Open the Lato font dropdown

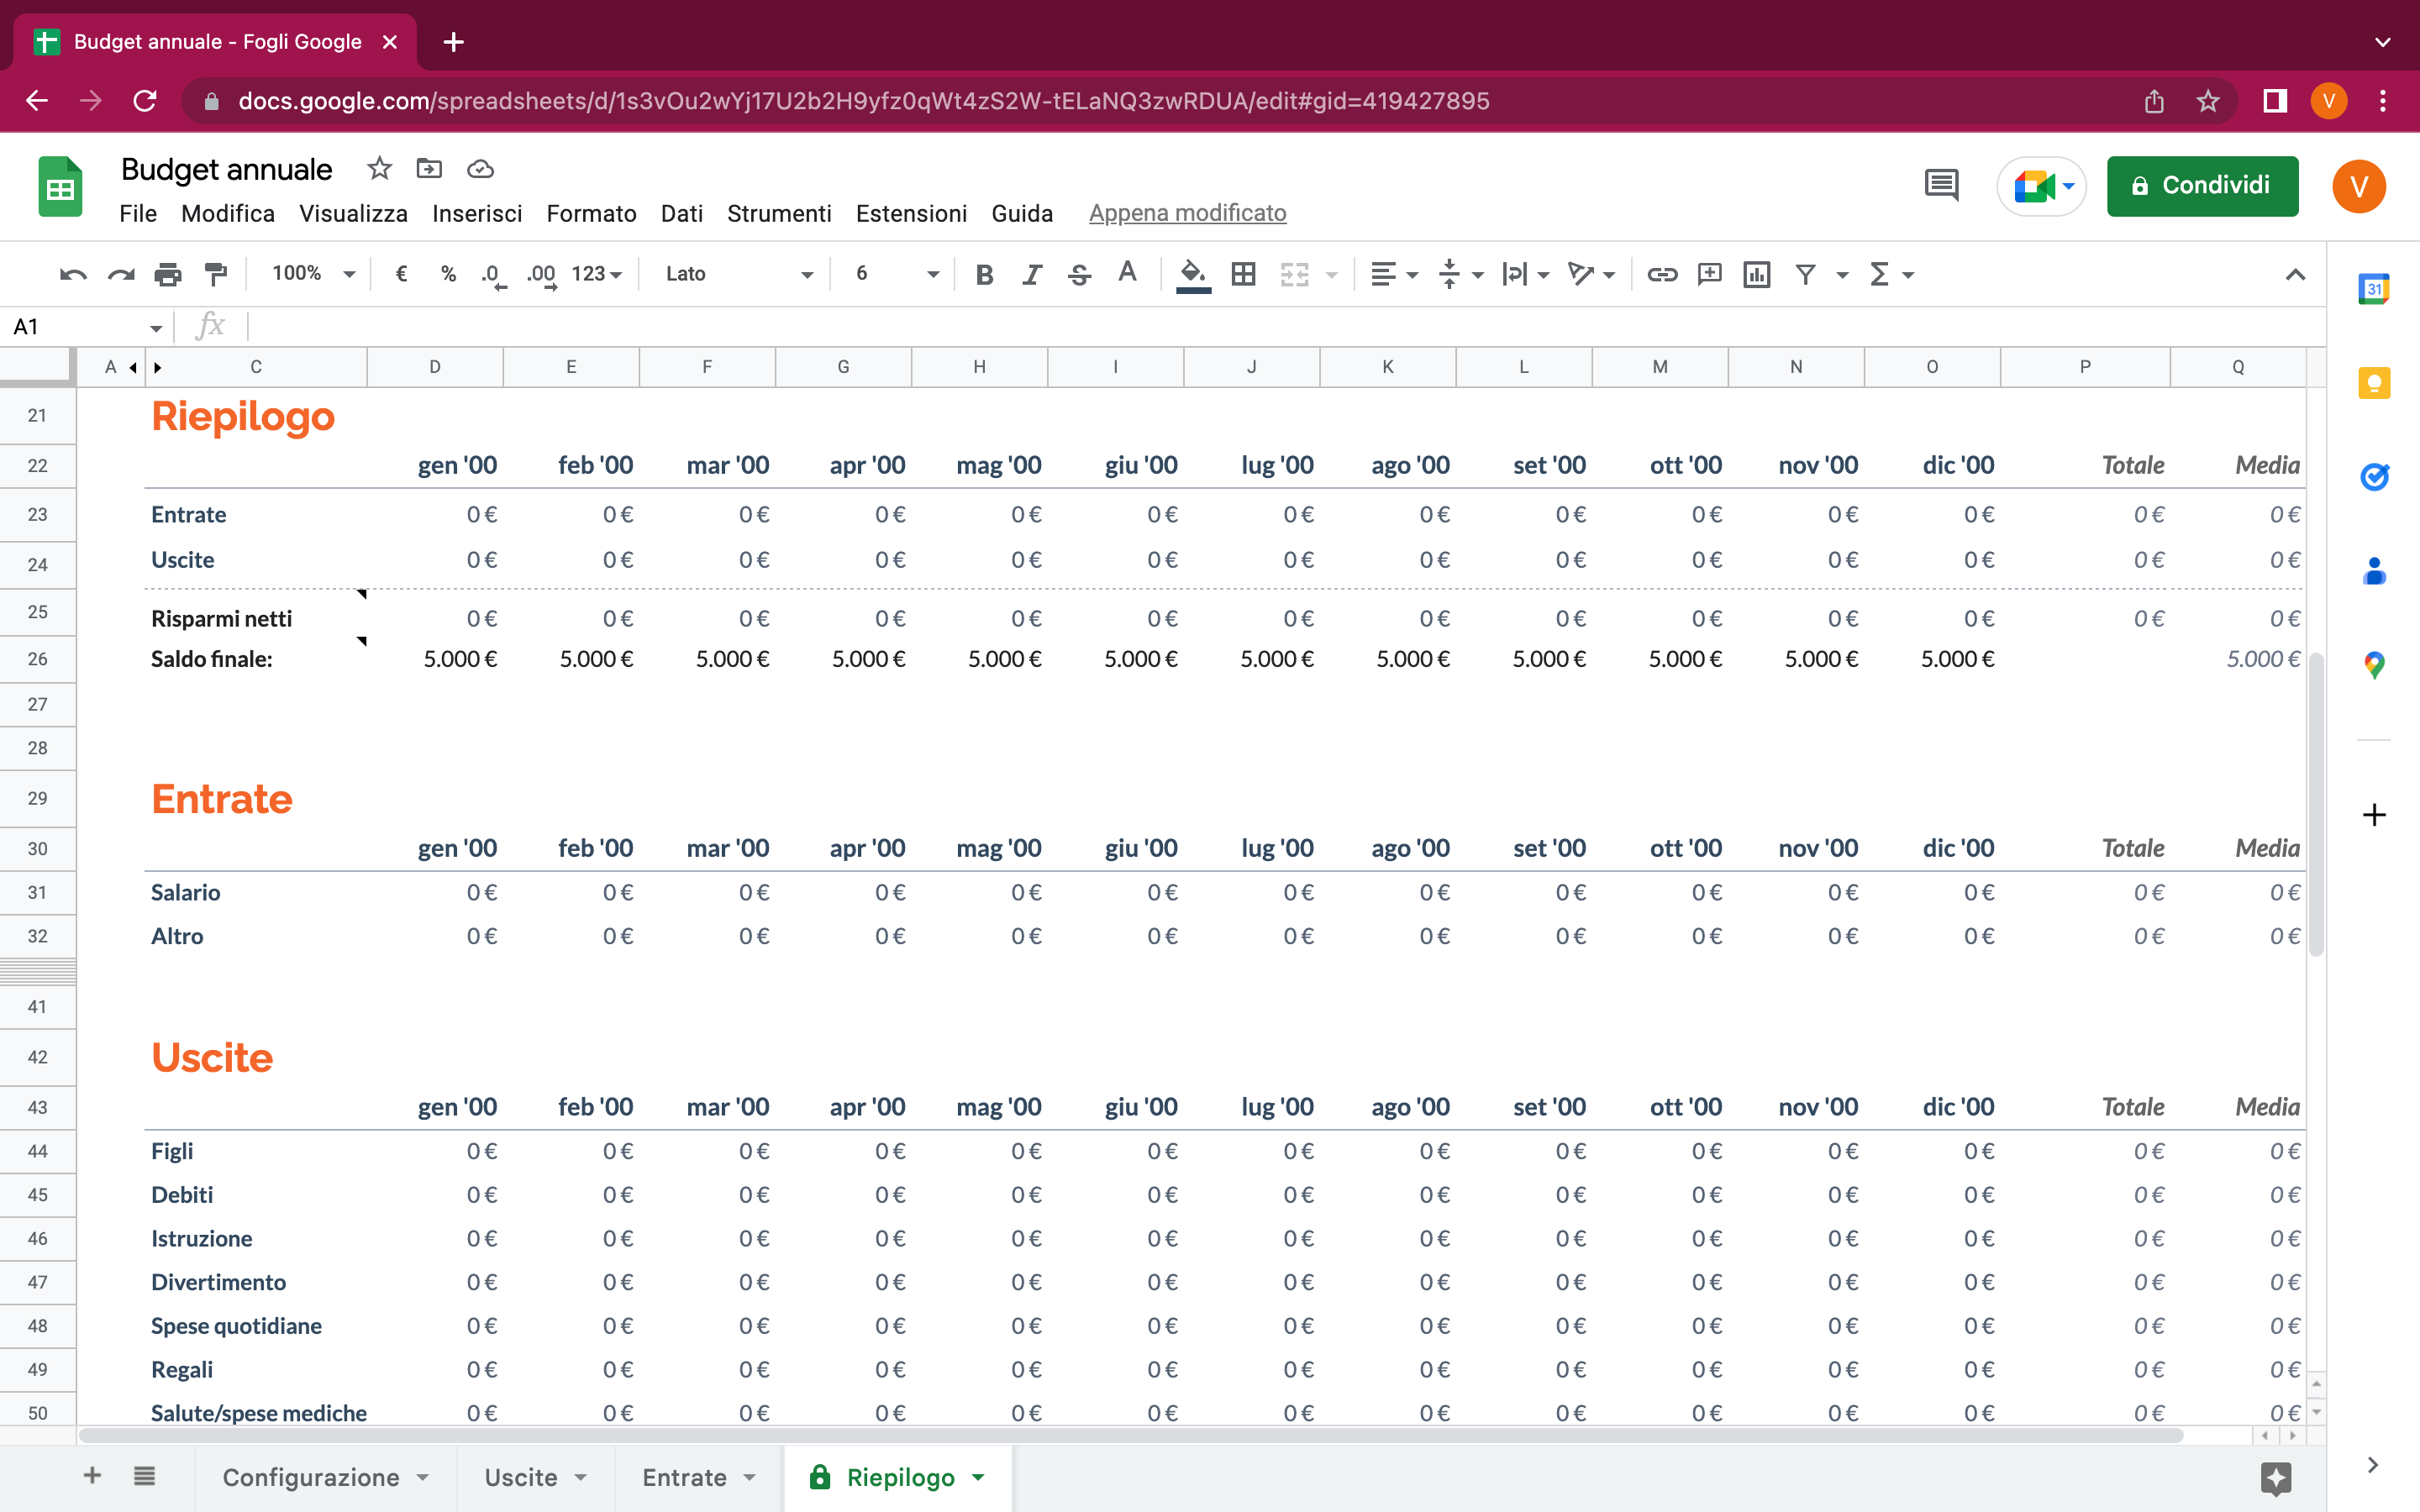coord(738,274)
